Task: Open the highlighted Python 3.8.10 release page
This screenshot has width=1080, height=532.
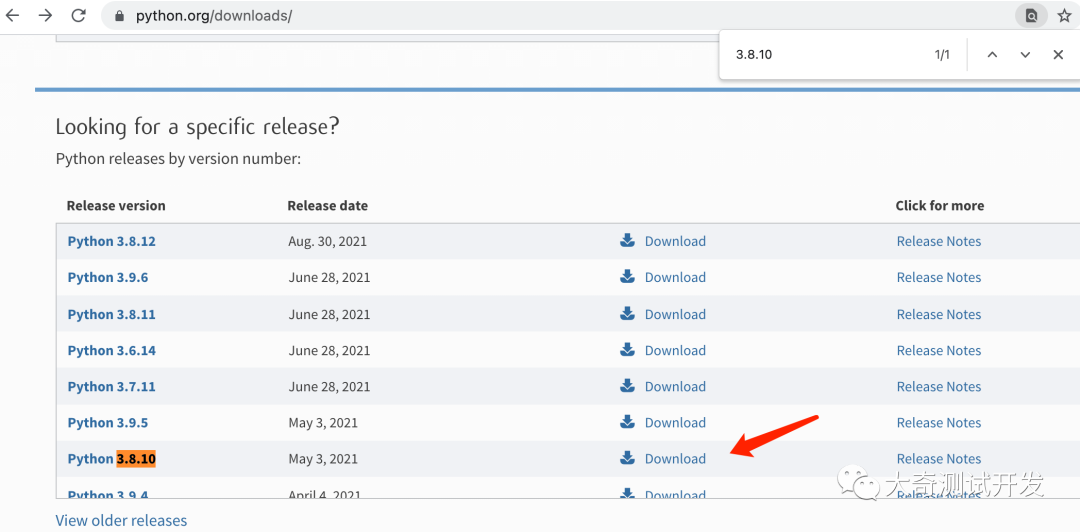Action: [x=112, y=459]
